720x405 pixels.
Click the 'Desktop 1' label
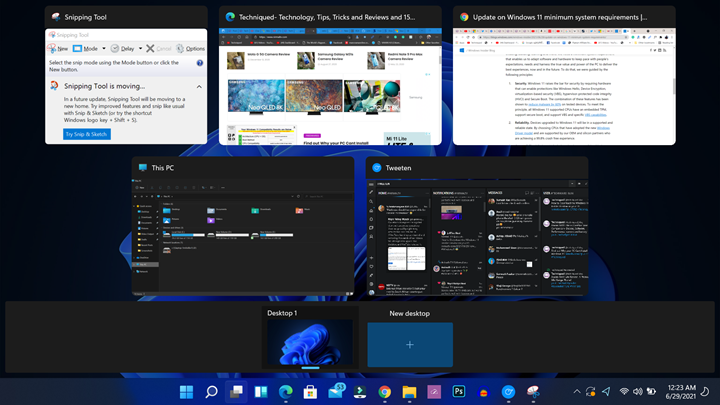pos(282,313)
